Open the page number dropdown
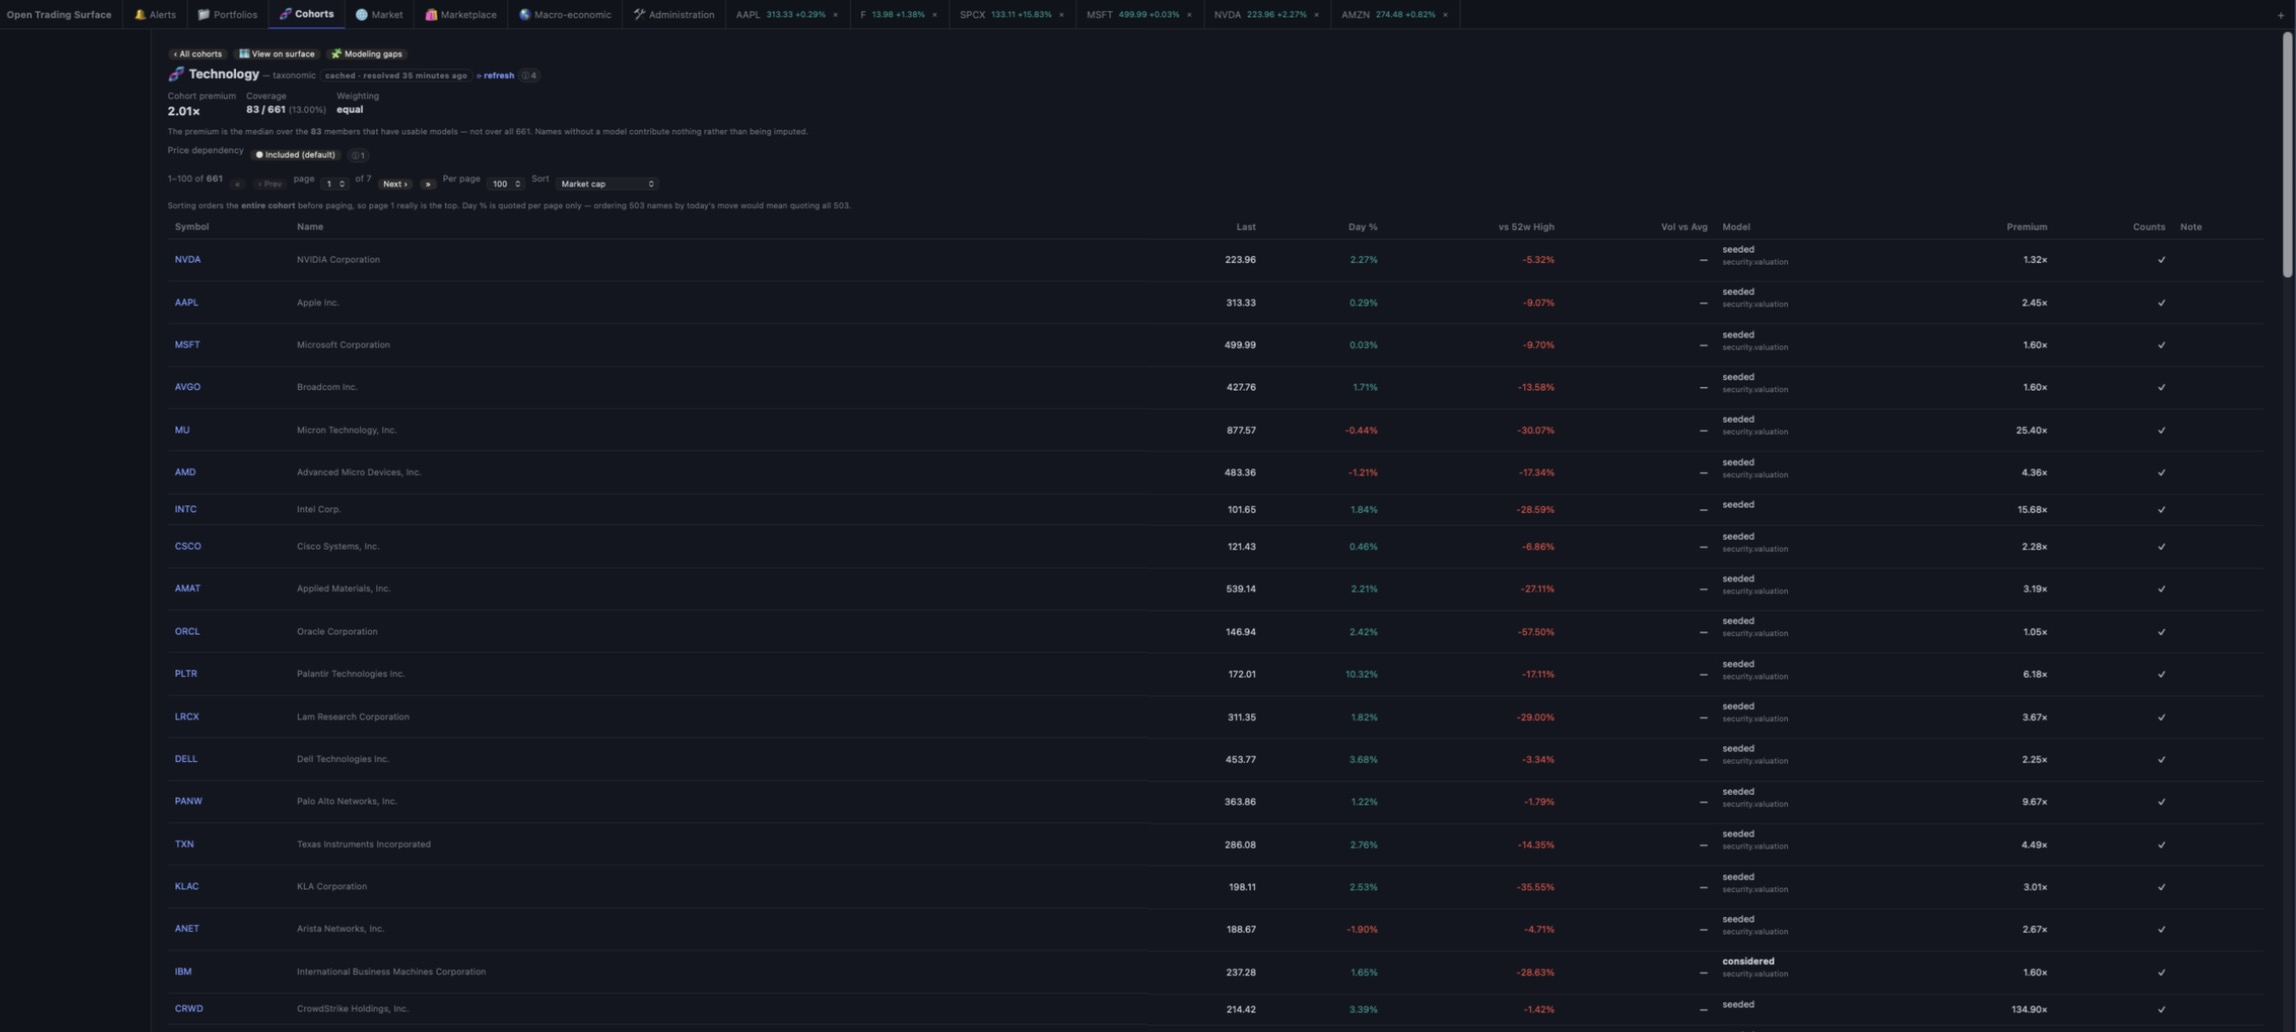This screenshot has height=1032, width=2296. (335, 184)
